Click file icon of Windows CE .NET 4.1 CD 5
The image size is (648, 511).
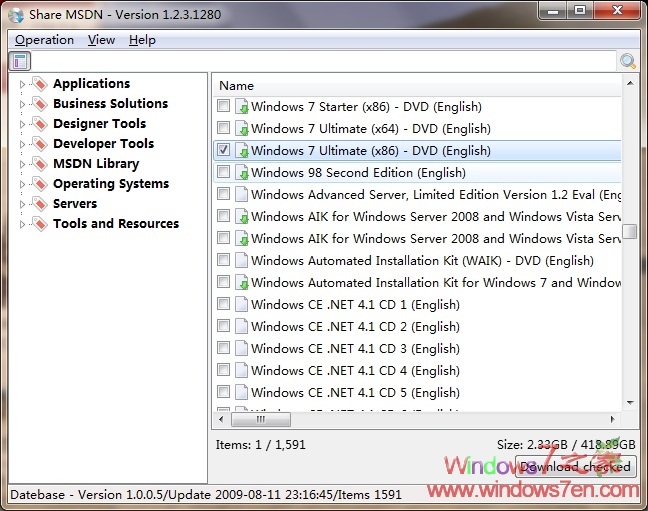241,392
